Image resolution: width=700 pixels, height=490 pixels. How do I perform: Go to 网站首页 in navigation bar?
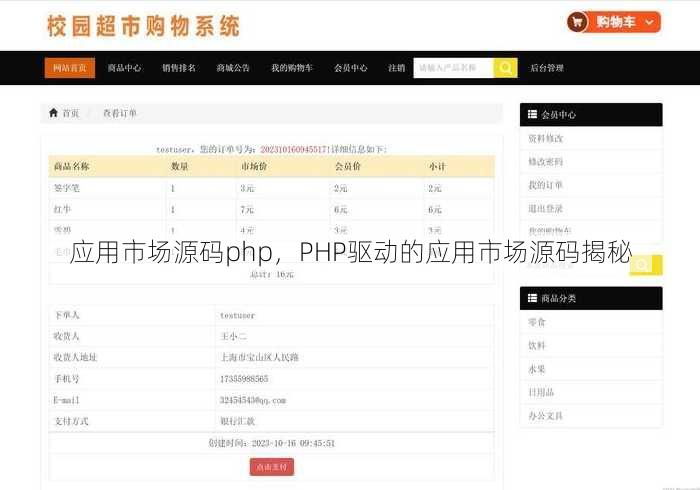coord(70,68)
